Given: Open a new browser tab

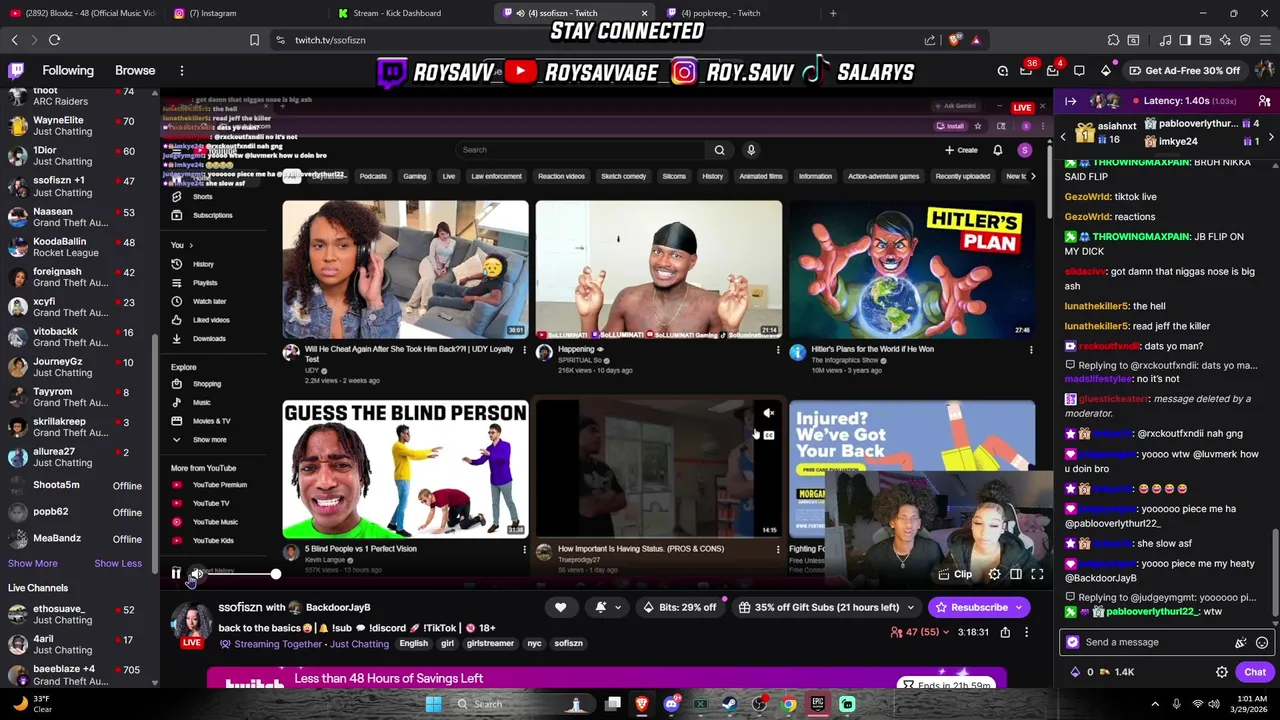Looking at the screenshot, I should 833,13.
